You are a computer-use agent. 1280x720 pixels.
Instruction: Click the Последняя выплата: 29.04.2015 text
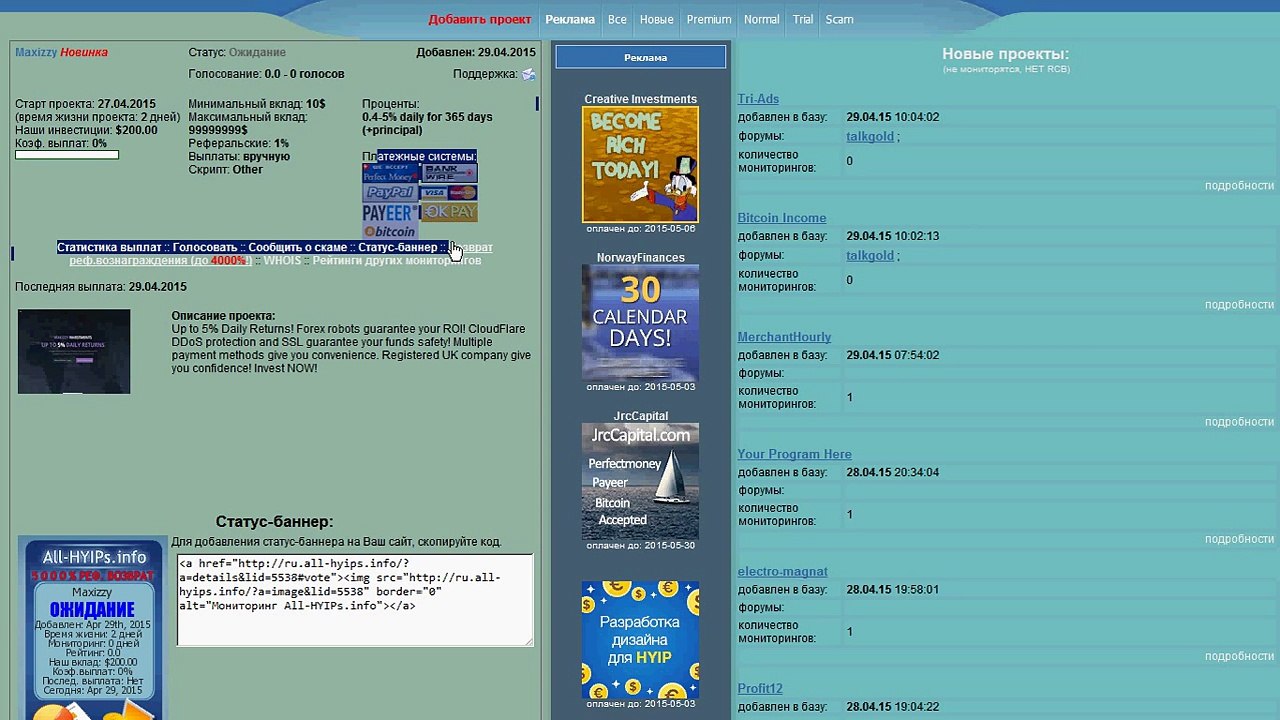click(x=101, y=287)
